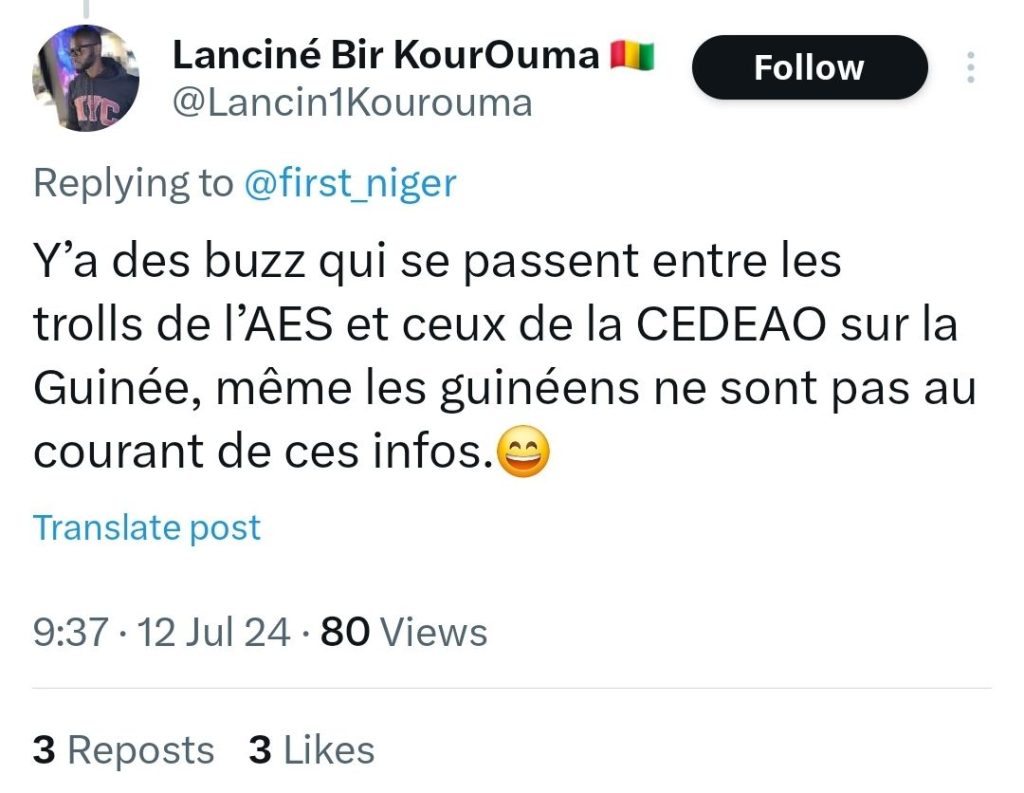1024x793 pixels.
Task: Toggle following with the Follow button
Action: (808, 67)
